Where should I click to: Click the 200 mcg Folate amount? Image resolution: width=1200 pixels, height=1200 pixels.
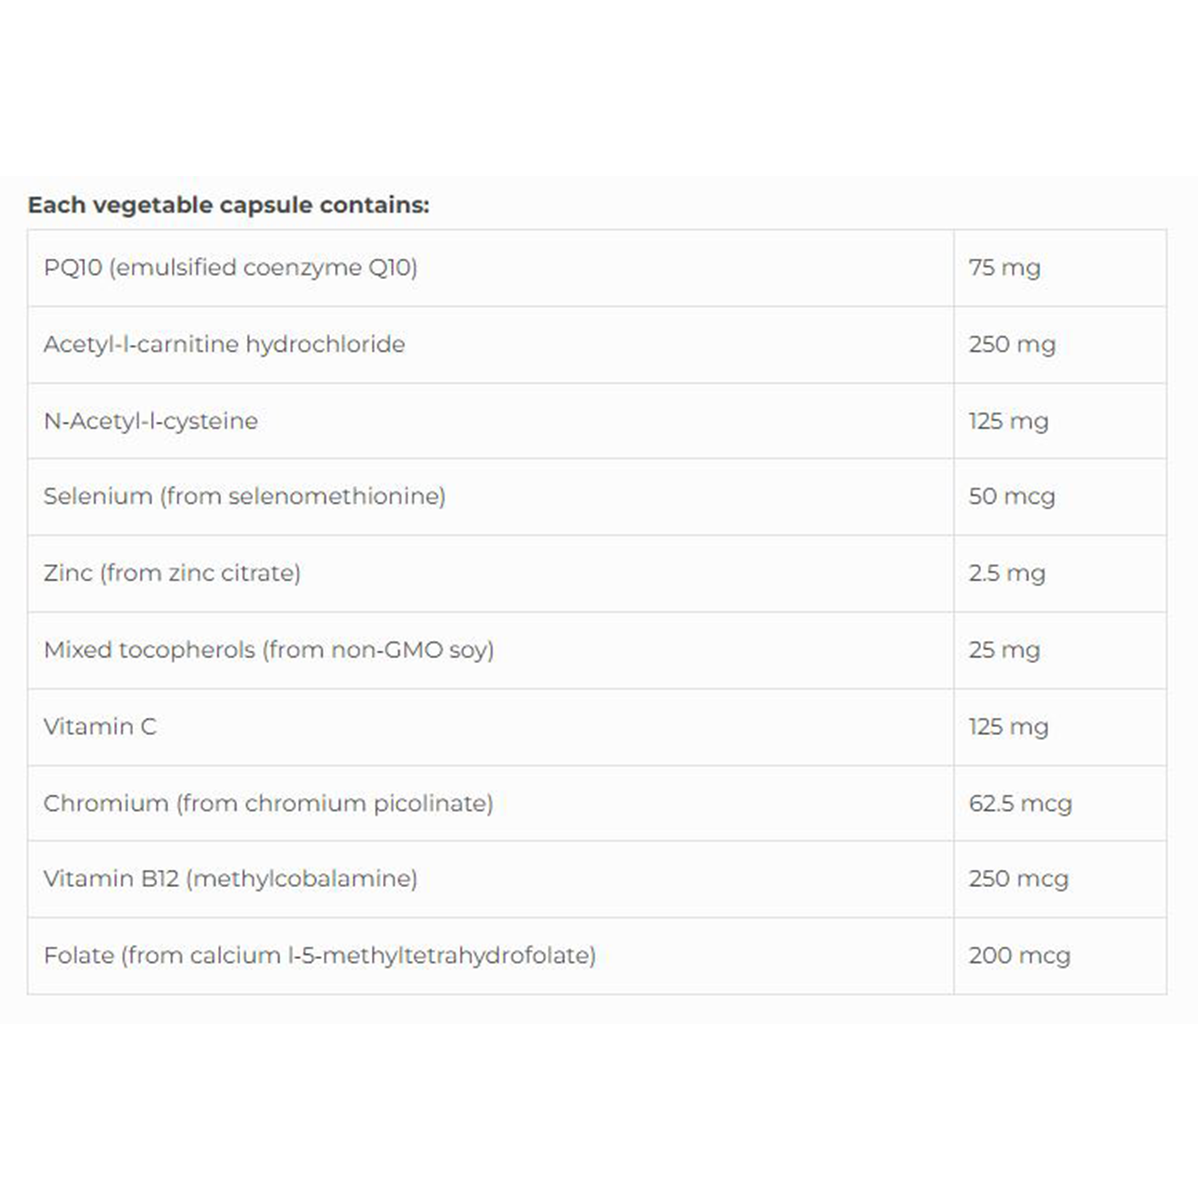(x=1019, y=956)
